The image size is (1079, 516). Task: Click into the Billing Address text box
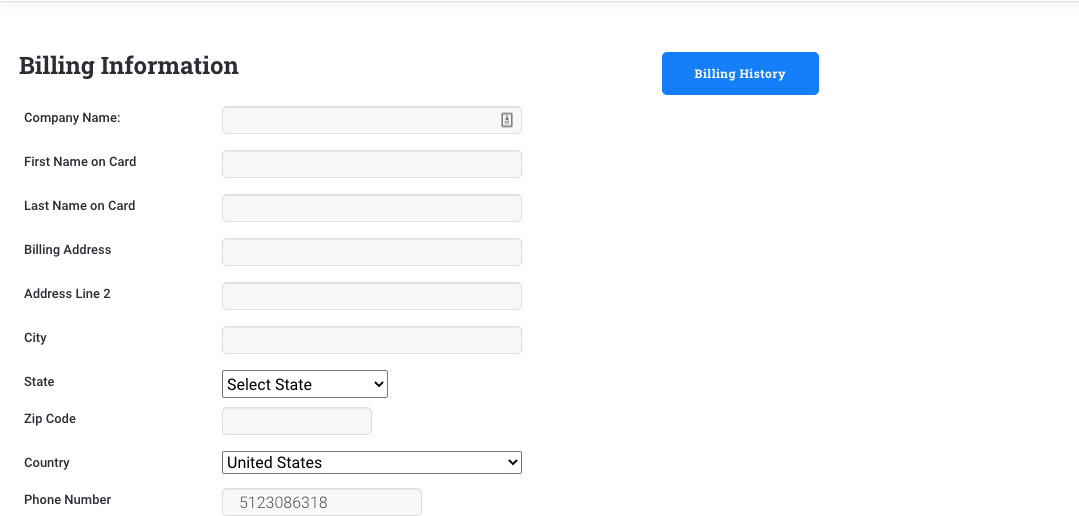tap(371, 252)
